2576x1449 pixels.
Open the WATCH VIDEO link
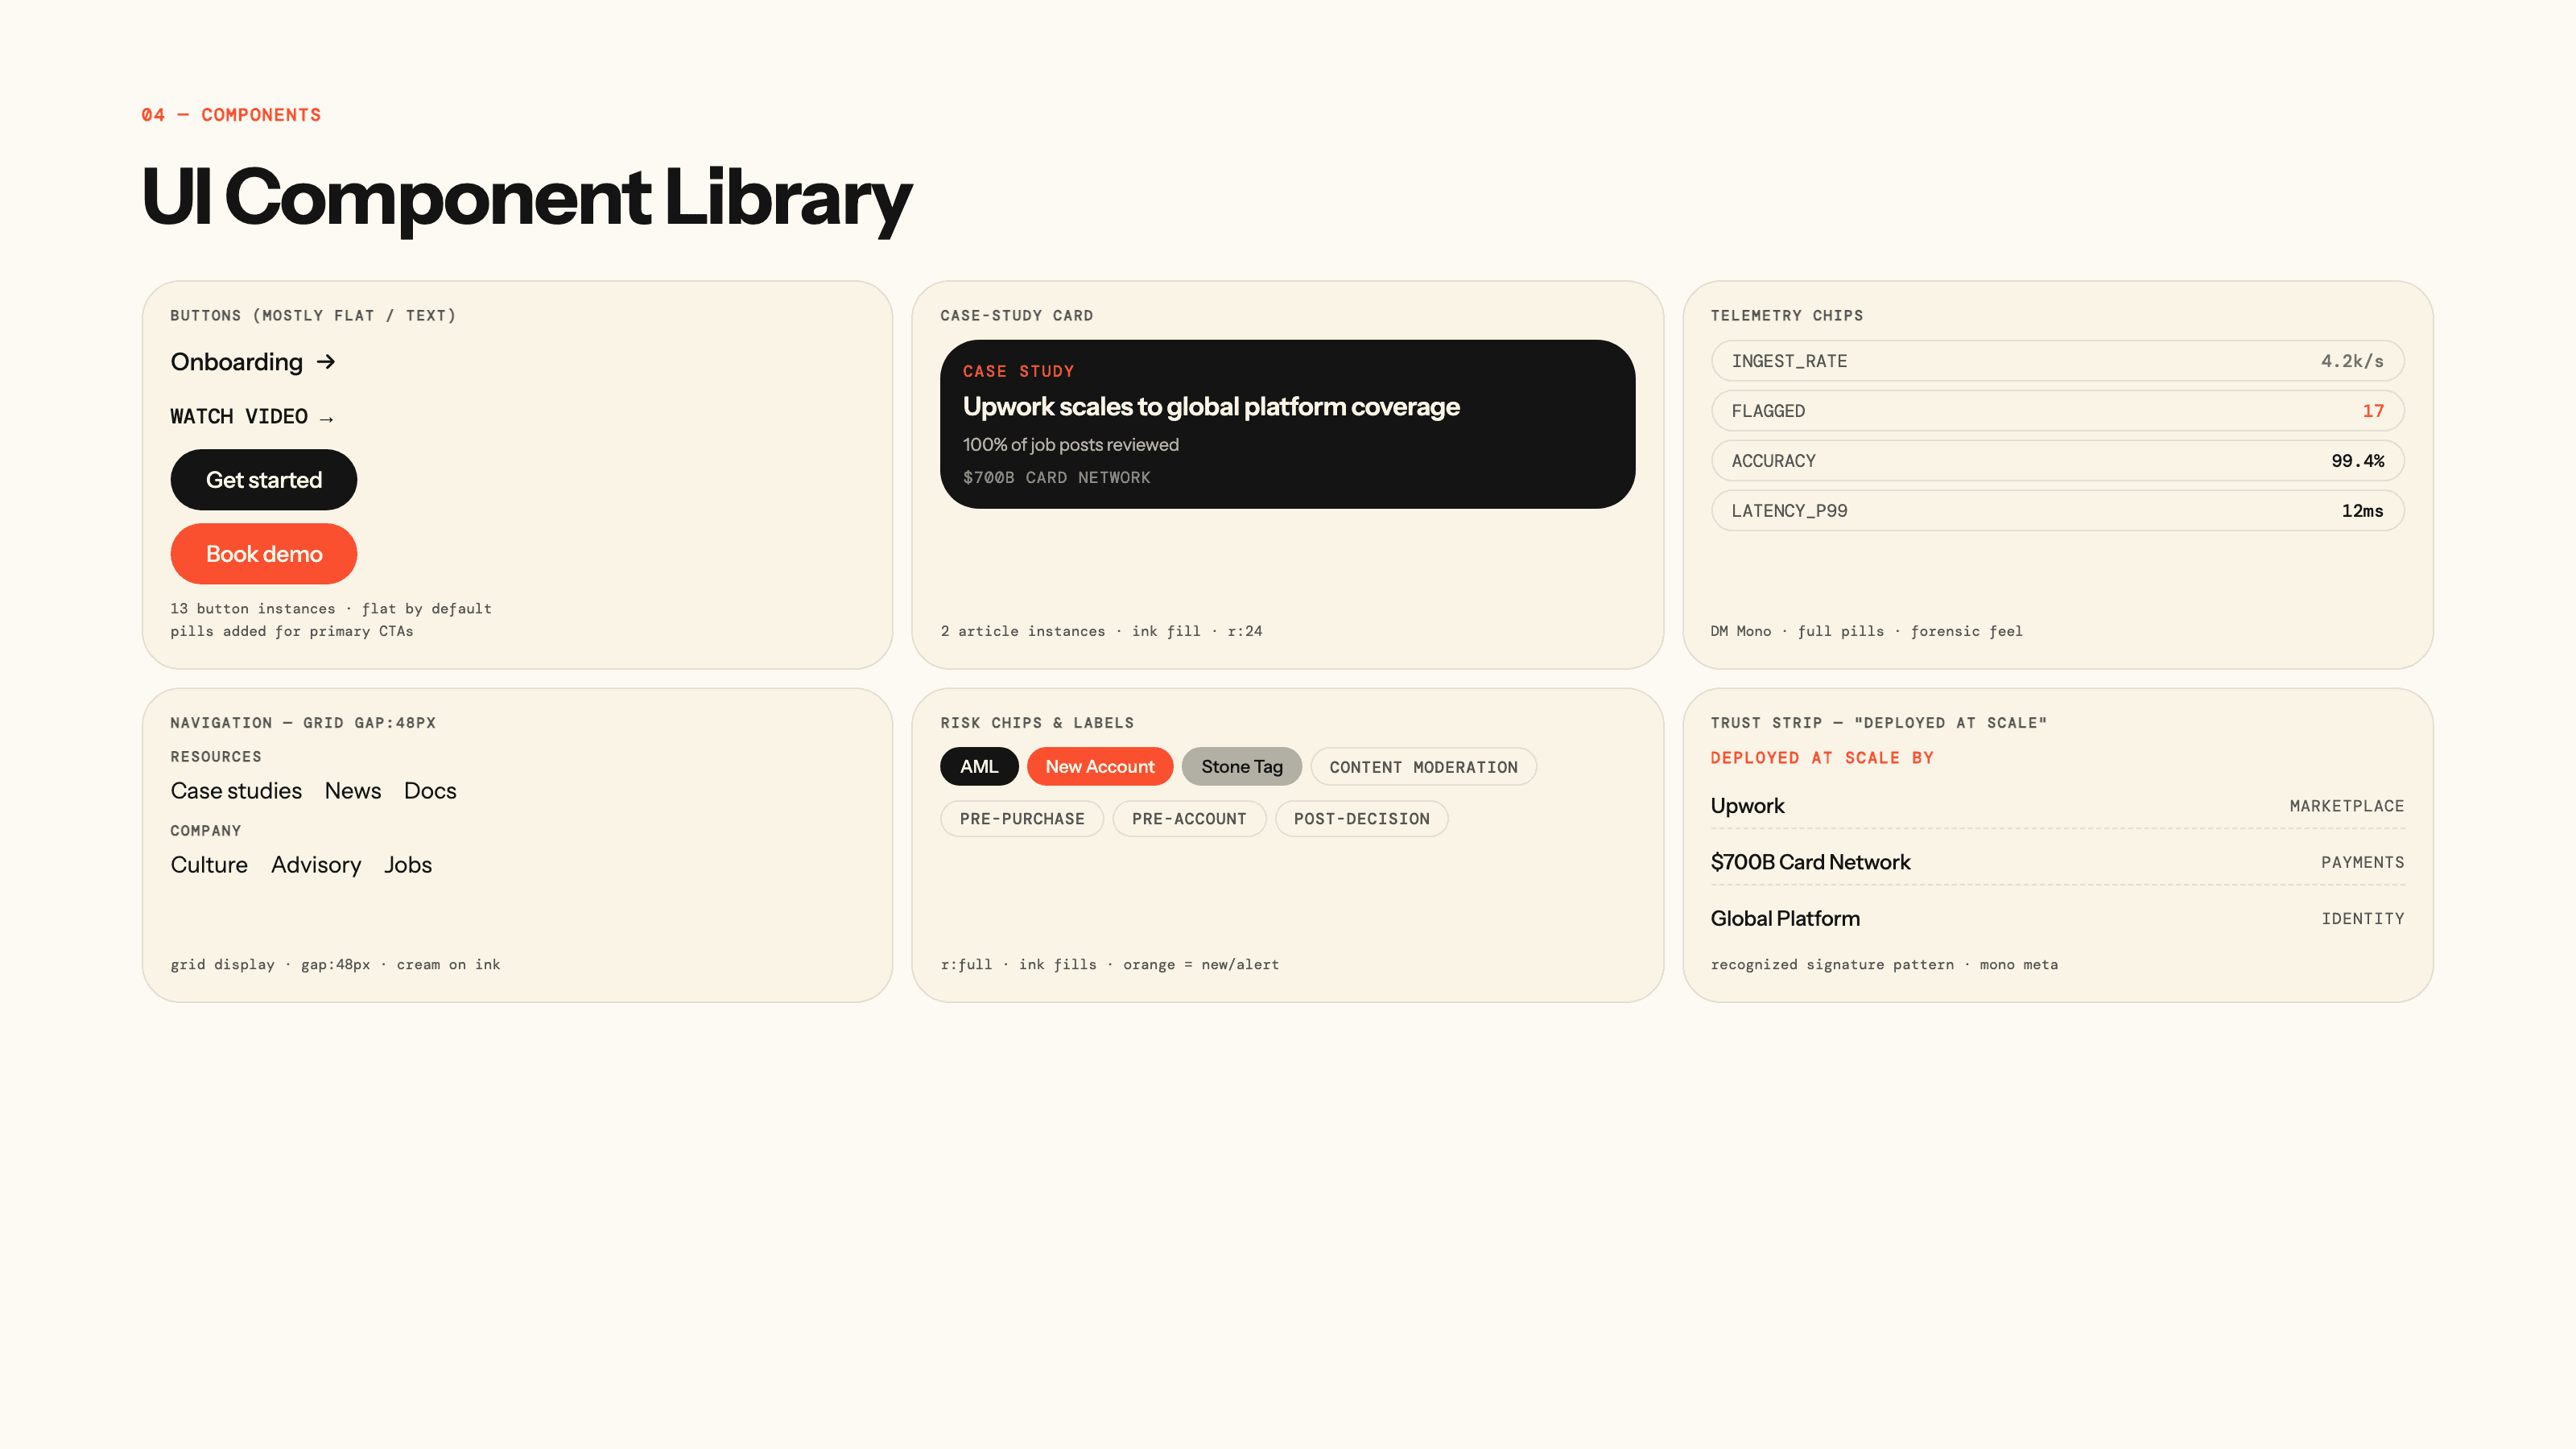252,417
